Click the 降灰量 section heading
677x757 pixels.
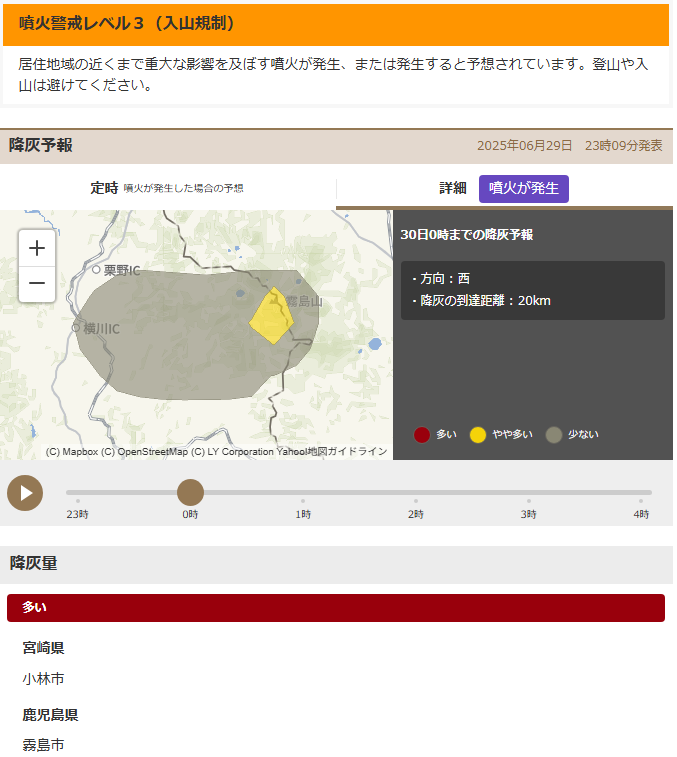(x=33, y=563)
